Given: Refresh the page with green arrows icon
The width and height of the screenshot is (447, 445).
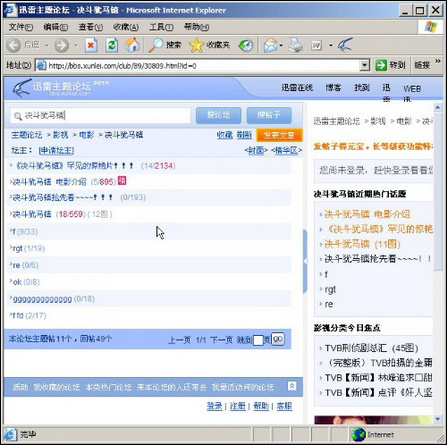Looking at the screenshot, I should [x=112, y=45].
